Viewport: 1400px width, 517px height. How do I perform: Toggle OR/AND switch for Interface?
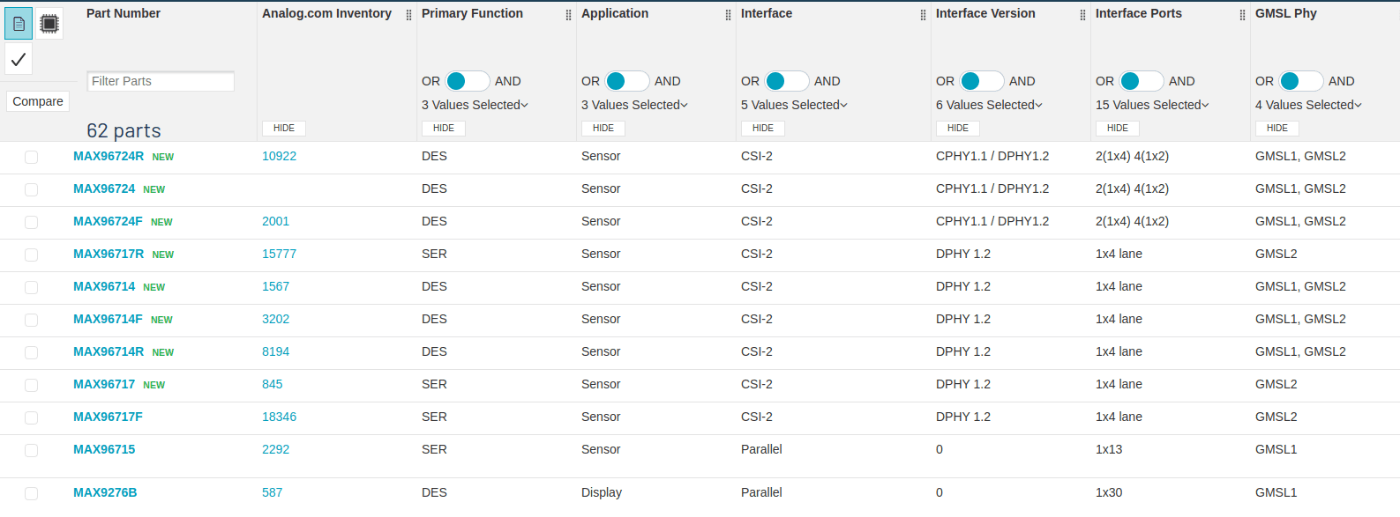787,81
